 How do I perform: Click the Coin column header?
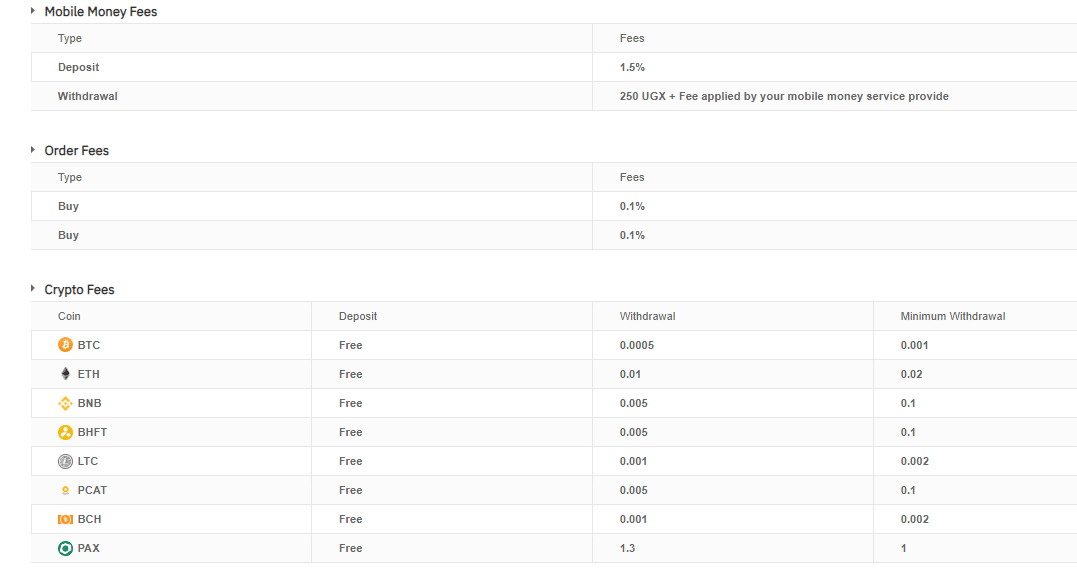69,316
